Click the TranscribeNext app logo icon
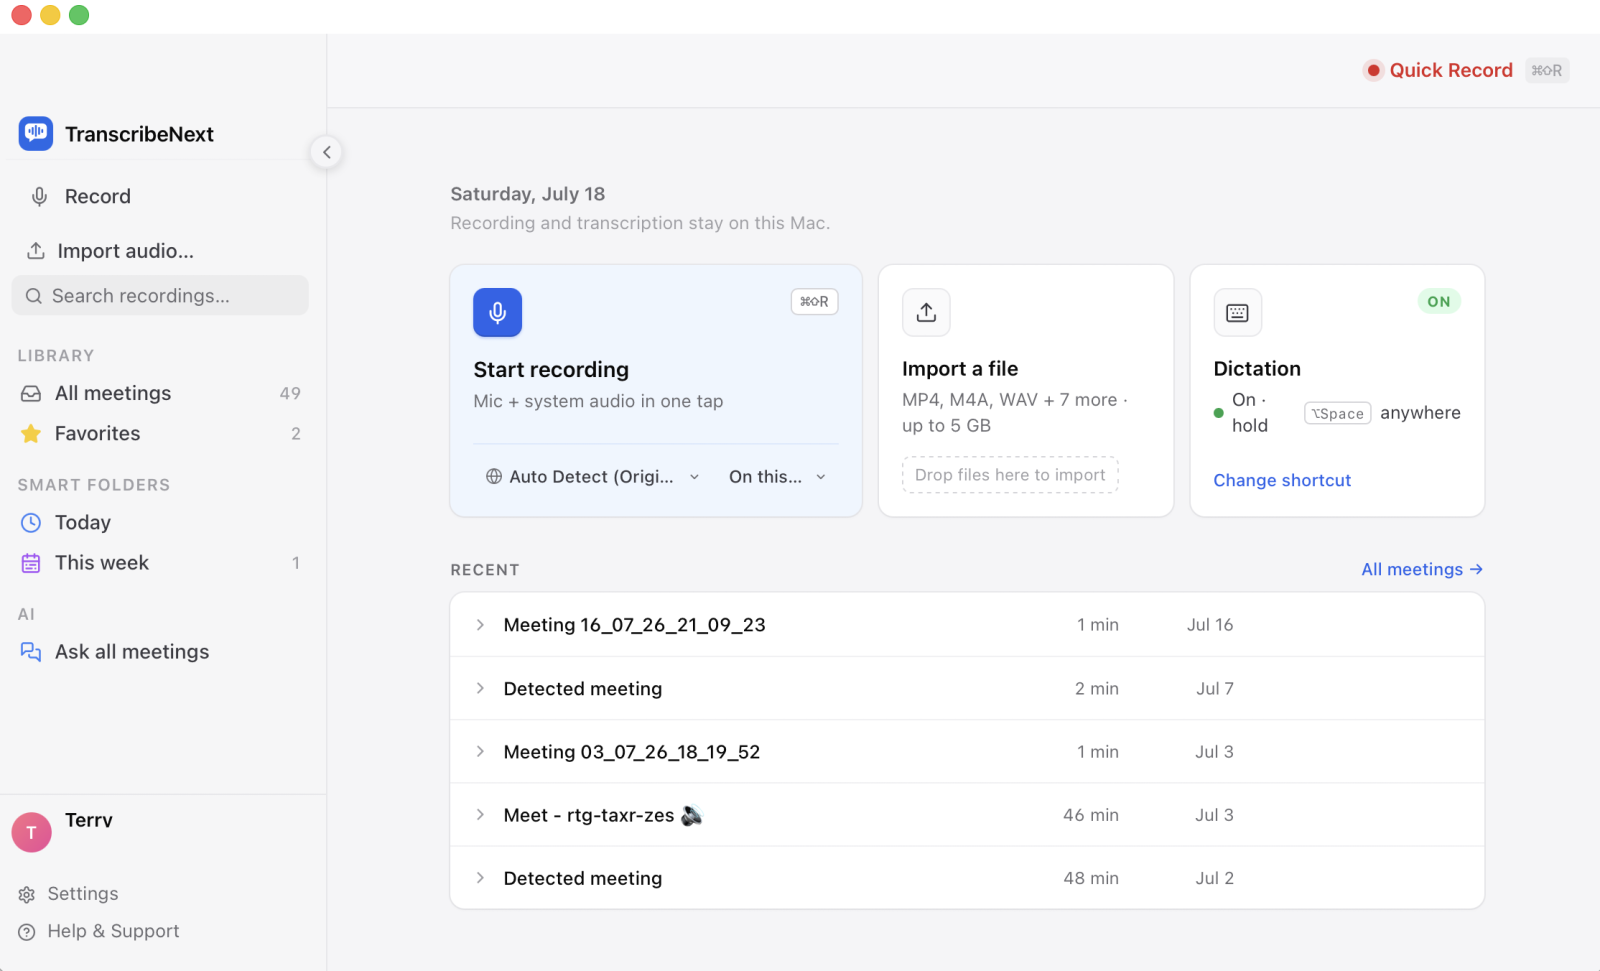 (x=36, y=133)
